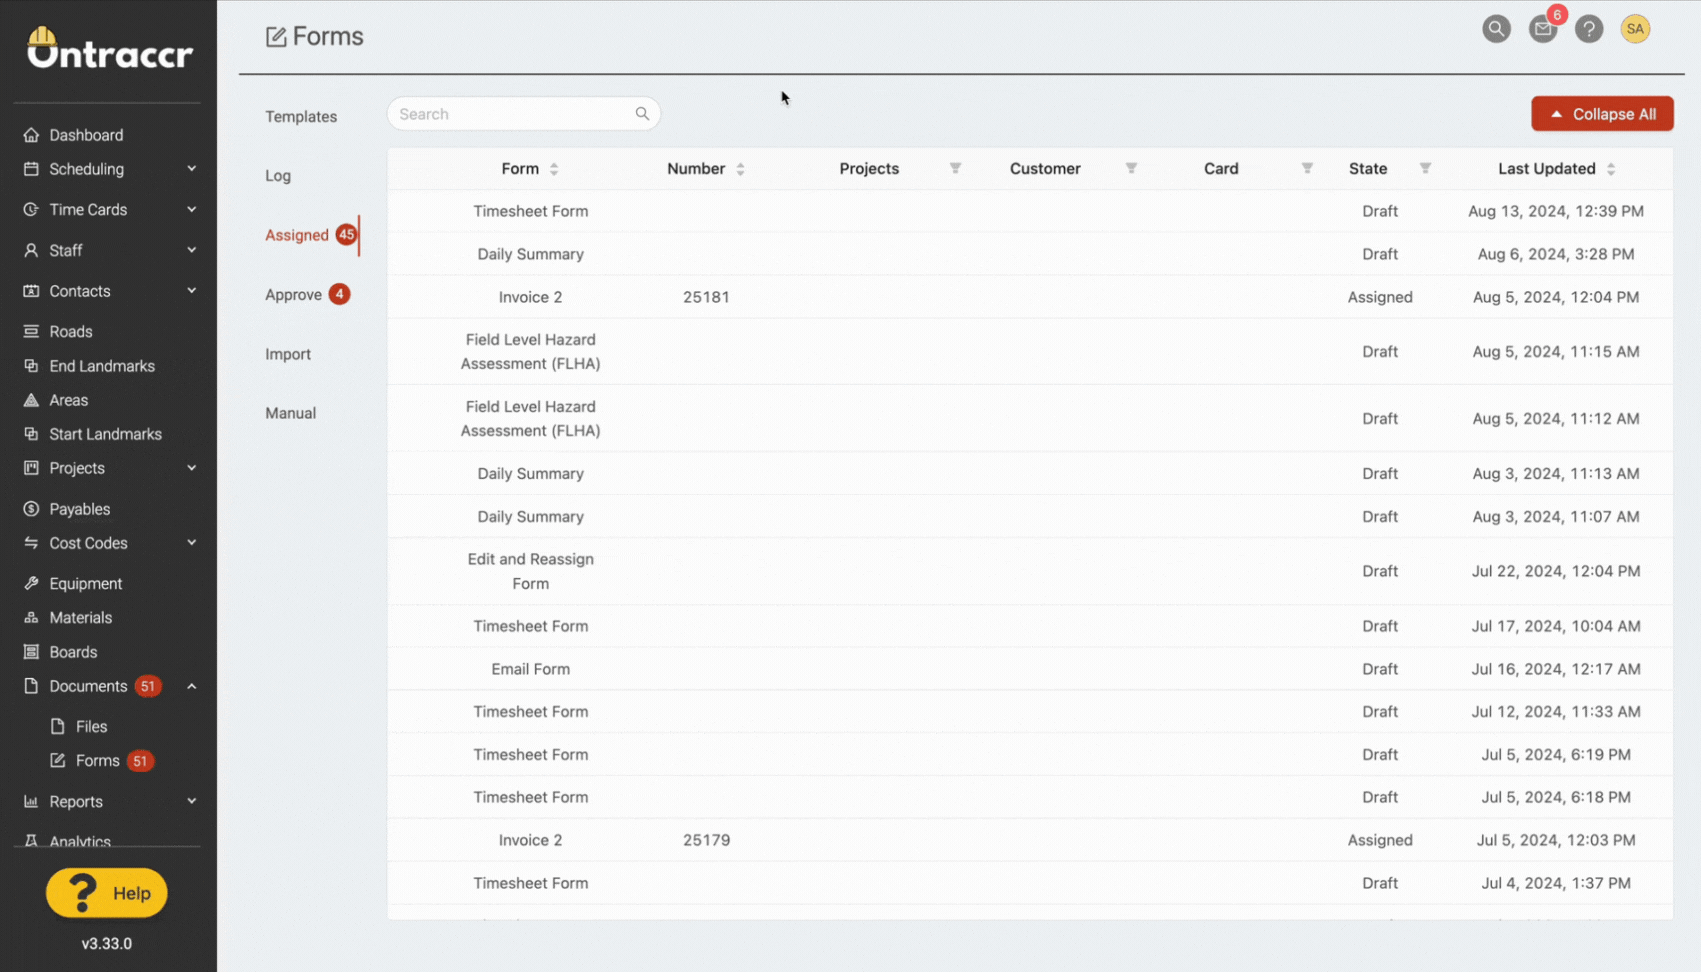Expand the Scheduling submenu chevron
Image resolution: width=1701 pixels, height=972 pixels.
coord(191,169)
